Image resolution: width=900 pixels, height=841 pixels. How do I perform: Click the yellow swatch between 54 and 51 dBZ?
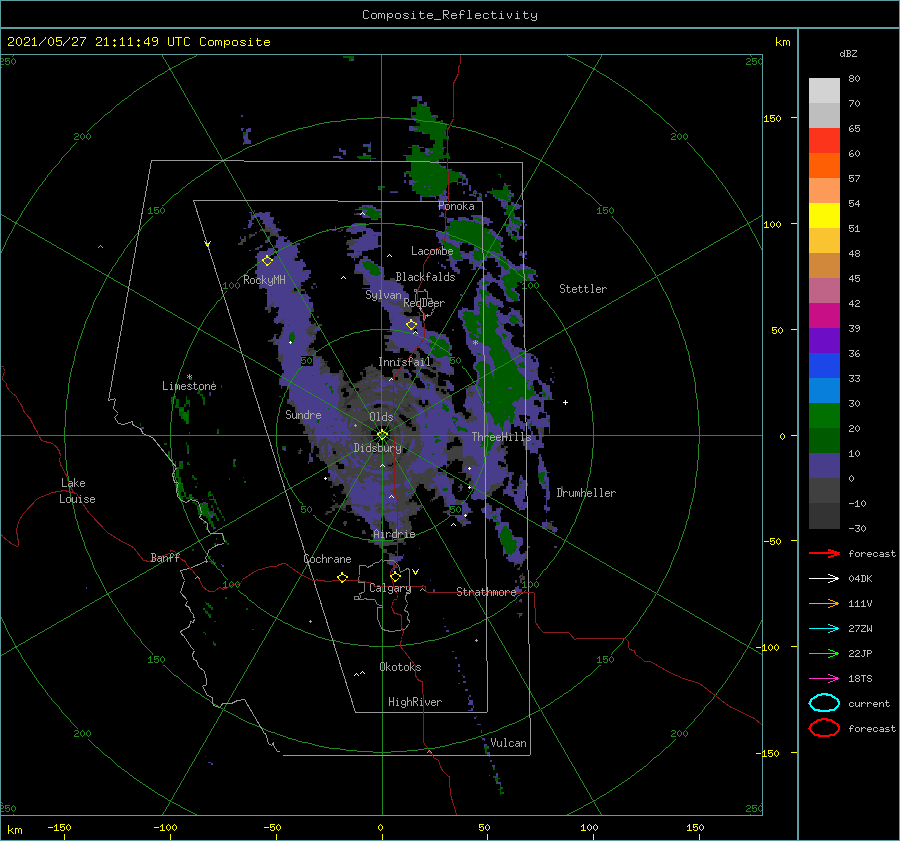tap(824, 215)
